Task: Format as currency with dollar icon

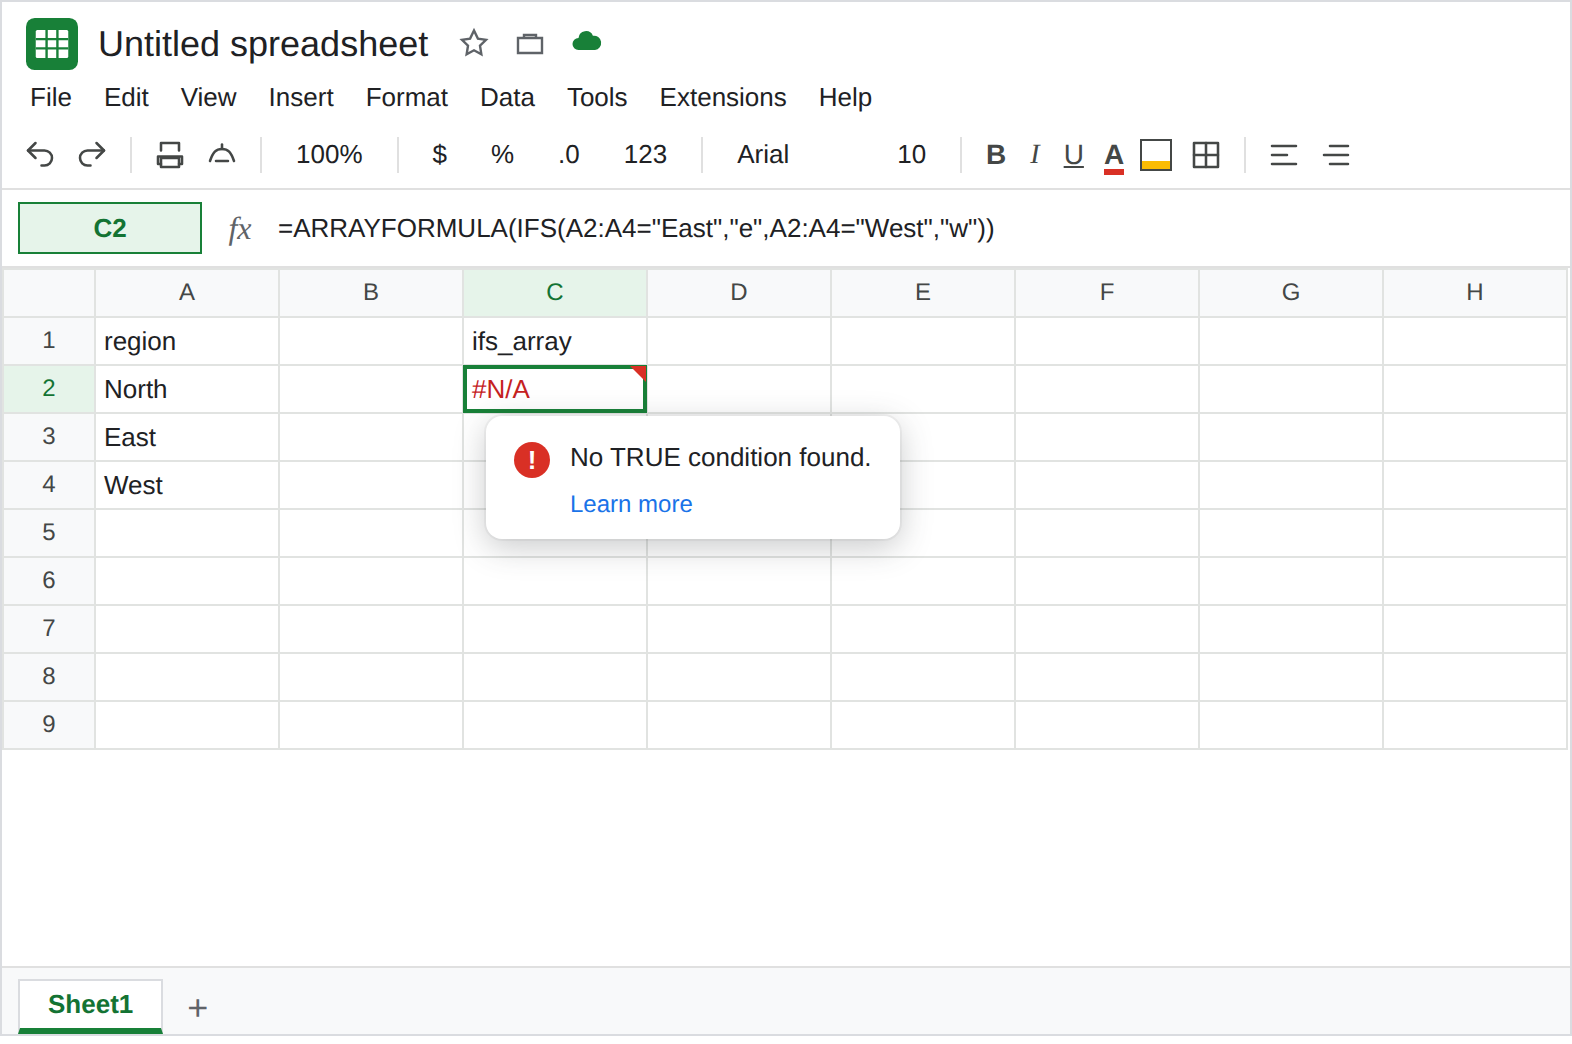Action: tap(439, 155)
